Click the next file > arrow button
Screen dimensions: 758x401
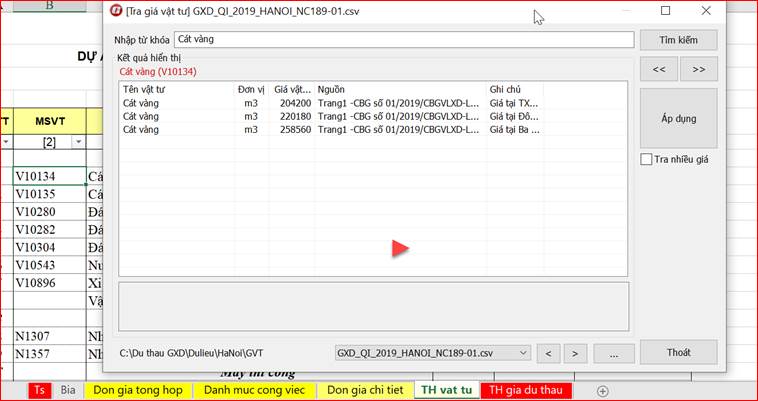[x=574, y=353]
